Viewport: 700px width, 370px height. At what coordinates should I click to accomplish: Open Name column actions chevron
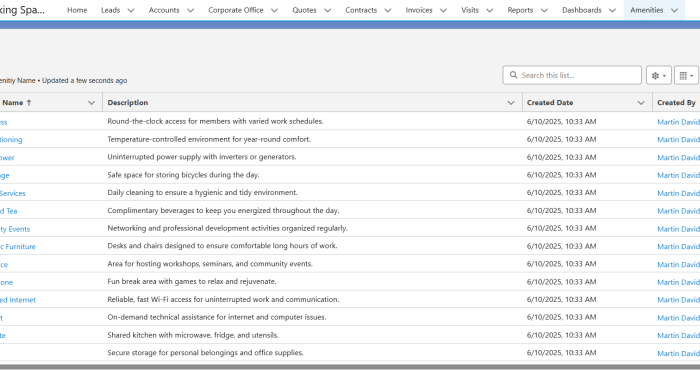tap(92, 103)
